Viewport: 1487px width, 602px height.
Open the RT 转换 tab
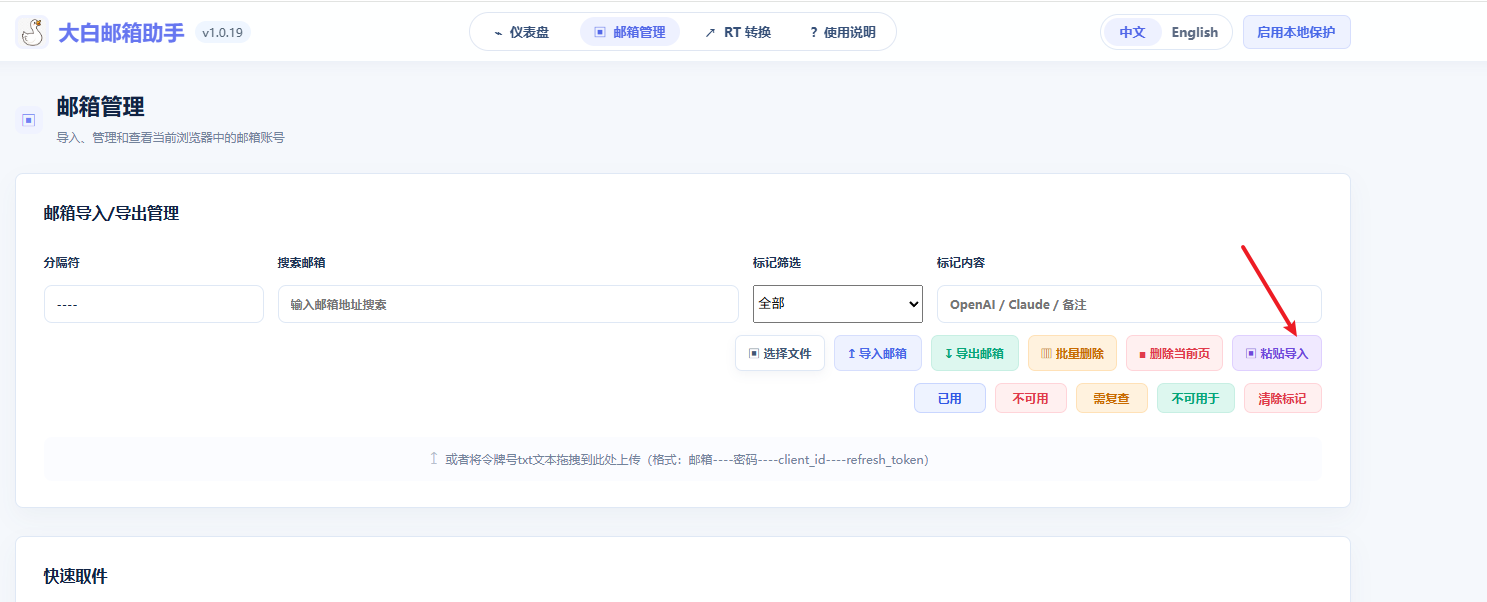pyautogui.click(x=738, y=32)
